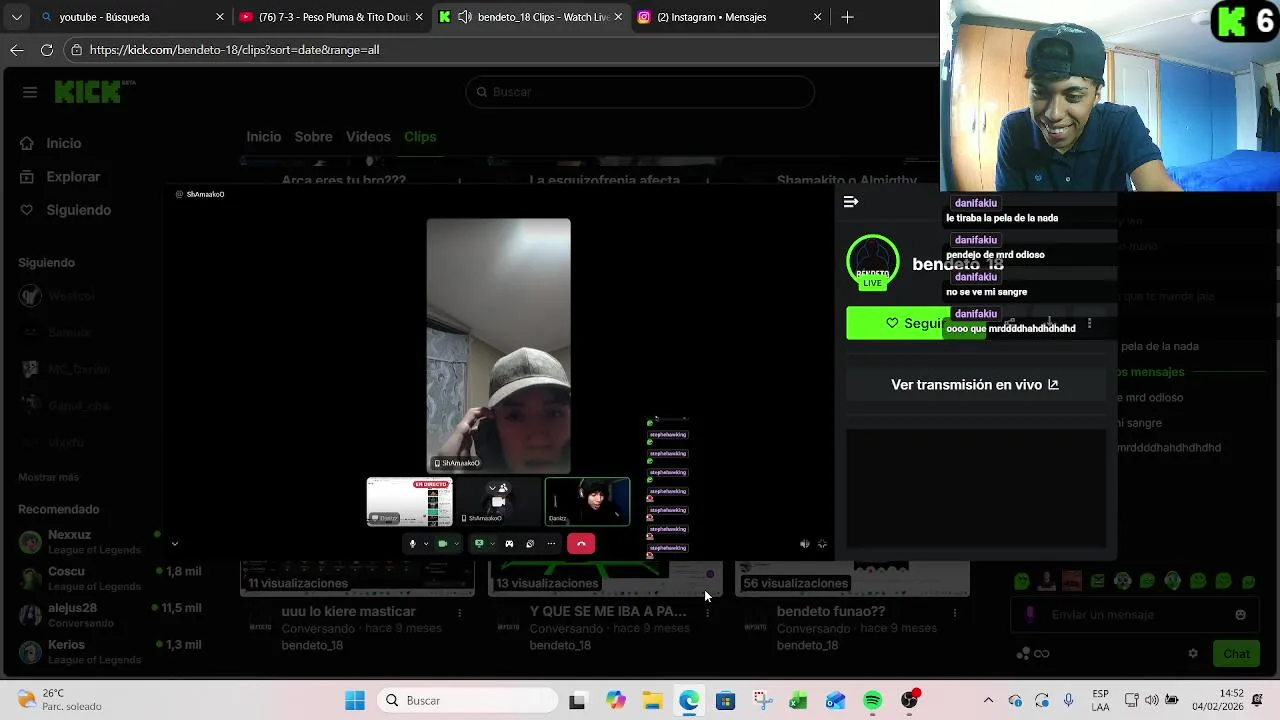Select Kerios recommended channel
Image resolution: width=1280 pixels, height=720 pixels.
tap(110, 652)
